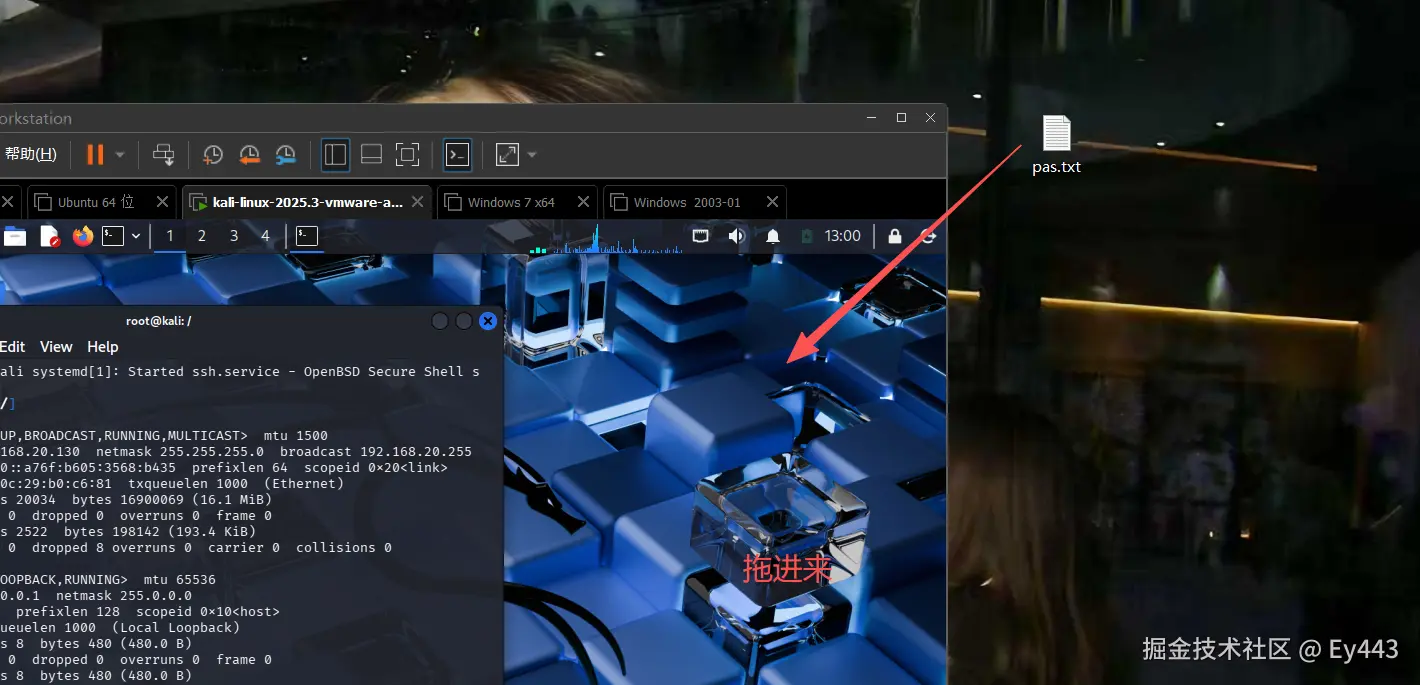Switch to Kali workspace 1

tap(170, 236)
